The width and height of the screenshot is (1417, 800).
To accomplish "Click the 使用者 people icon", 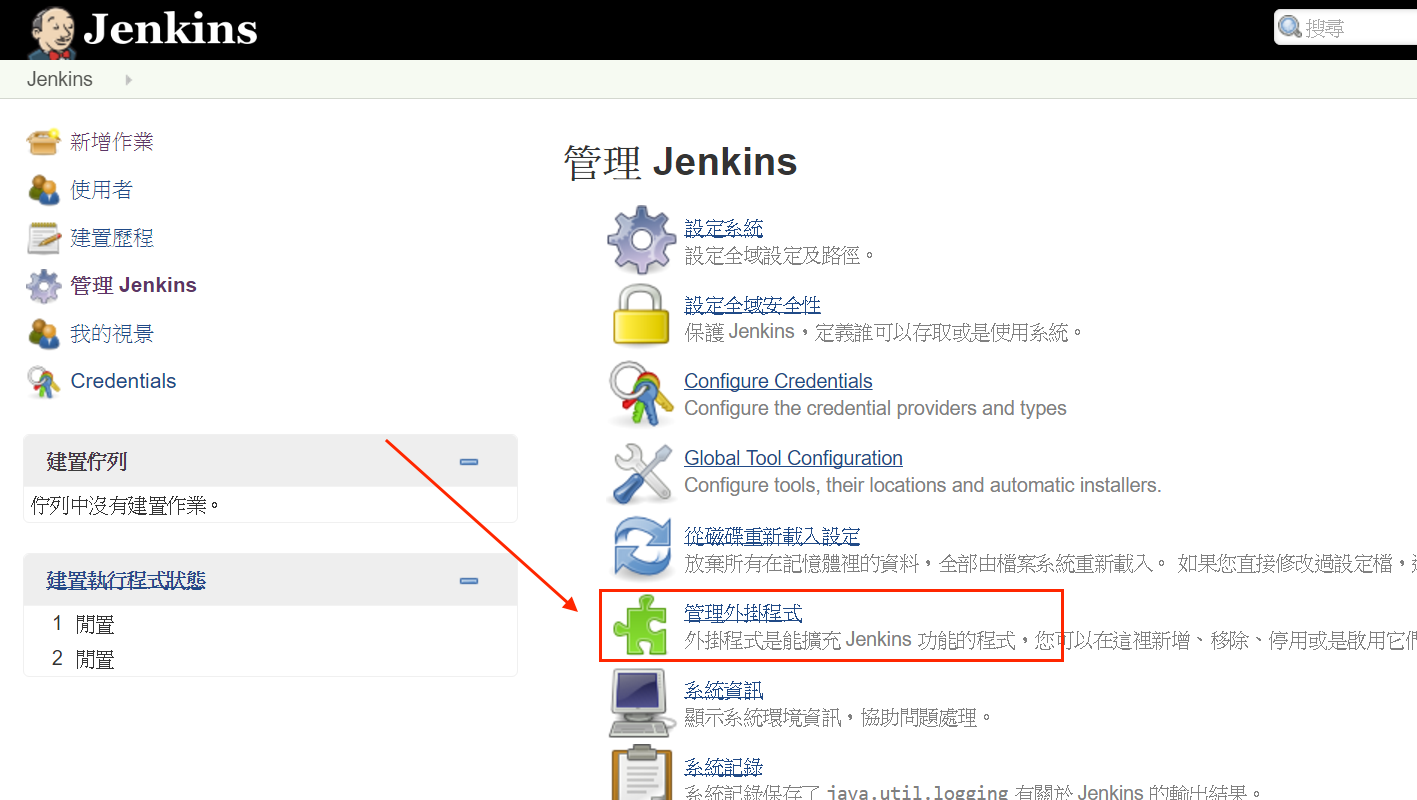I will coord(44,190).
